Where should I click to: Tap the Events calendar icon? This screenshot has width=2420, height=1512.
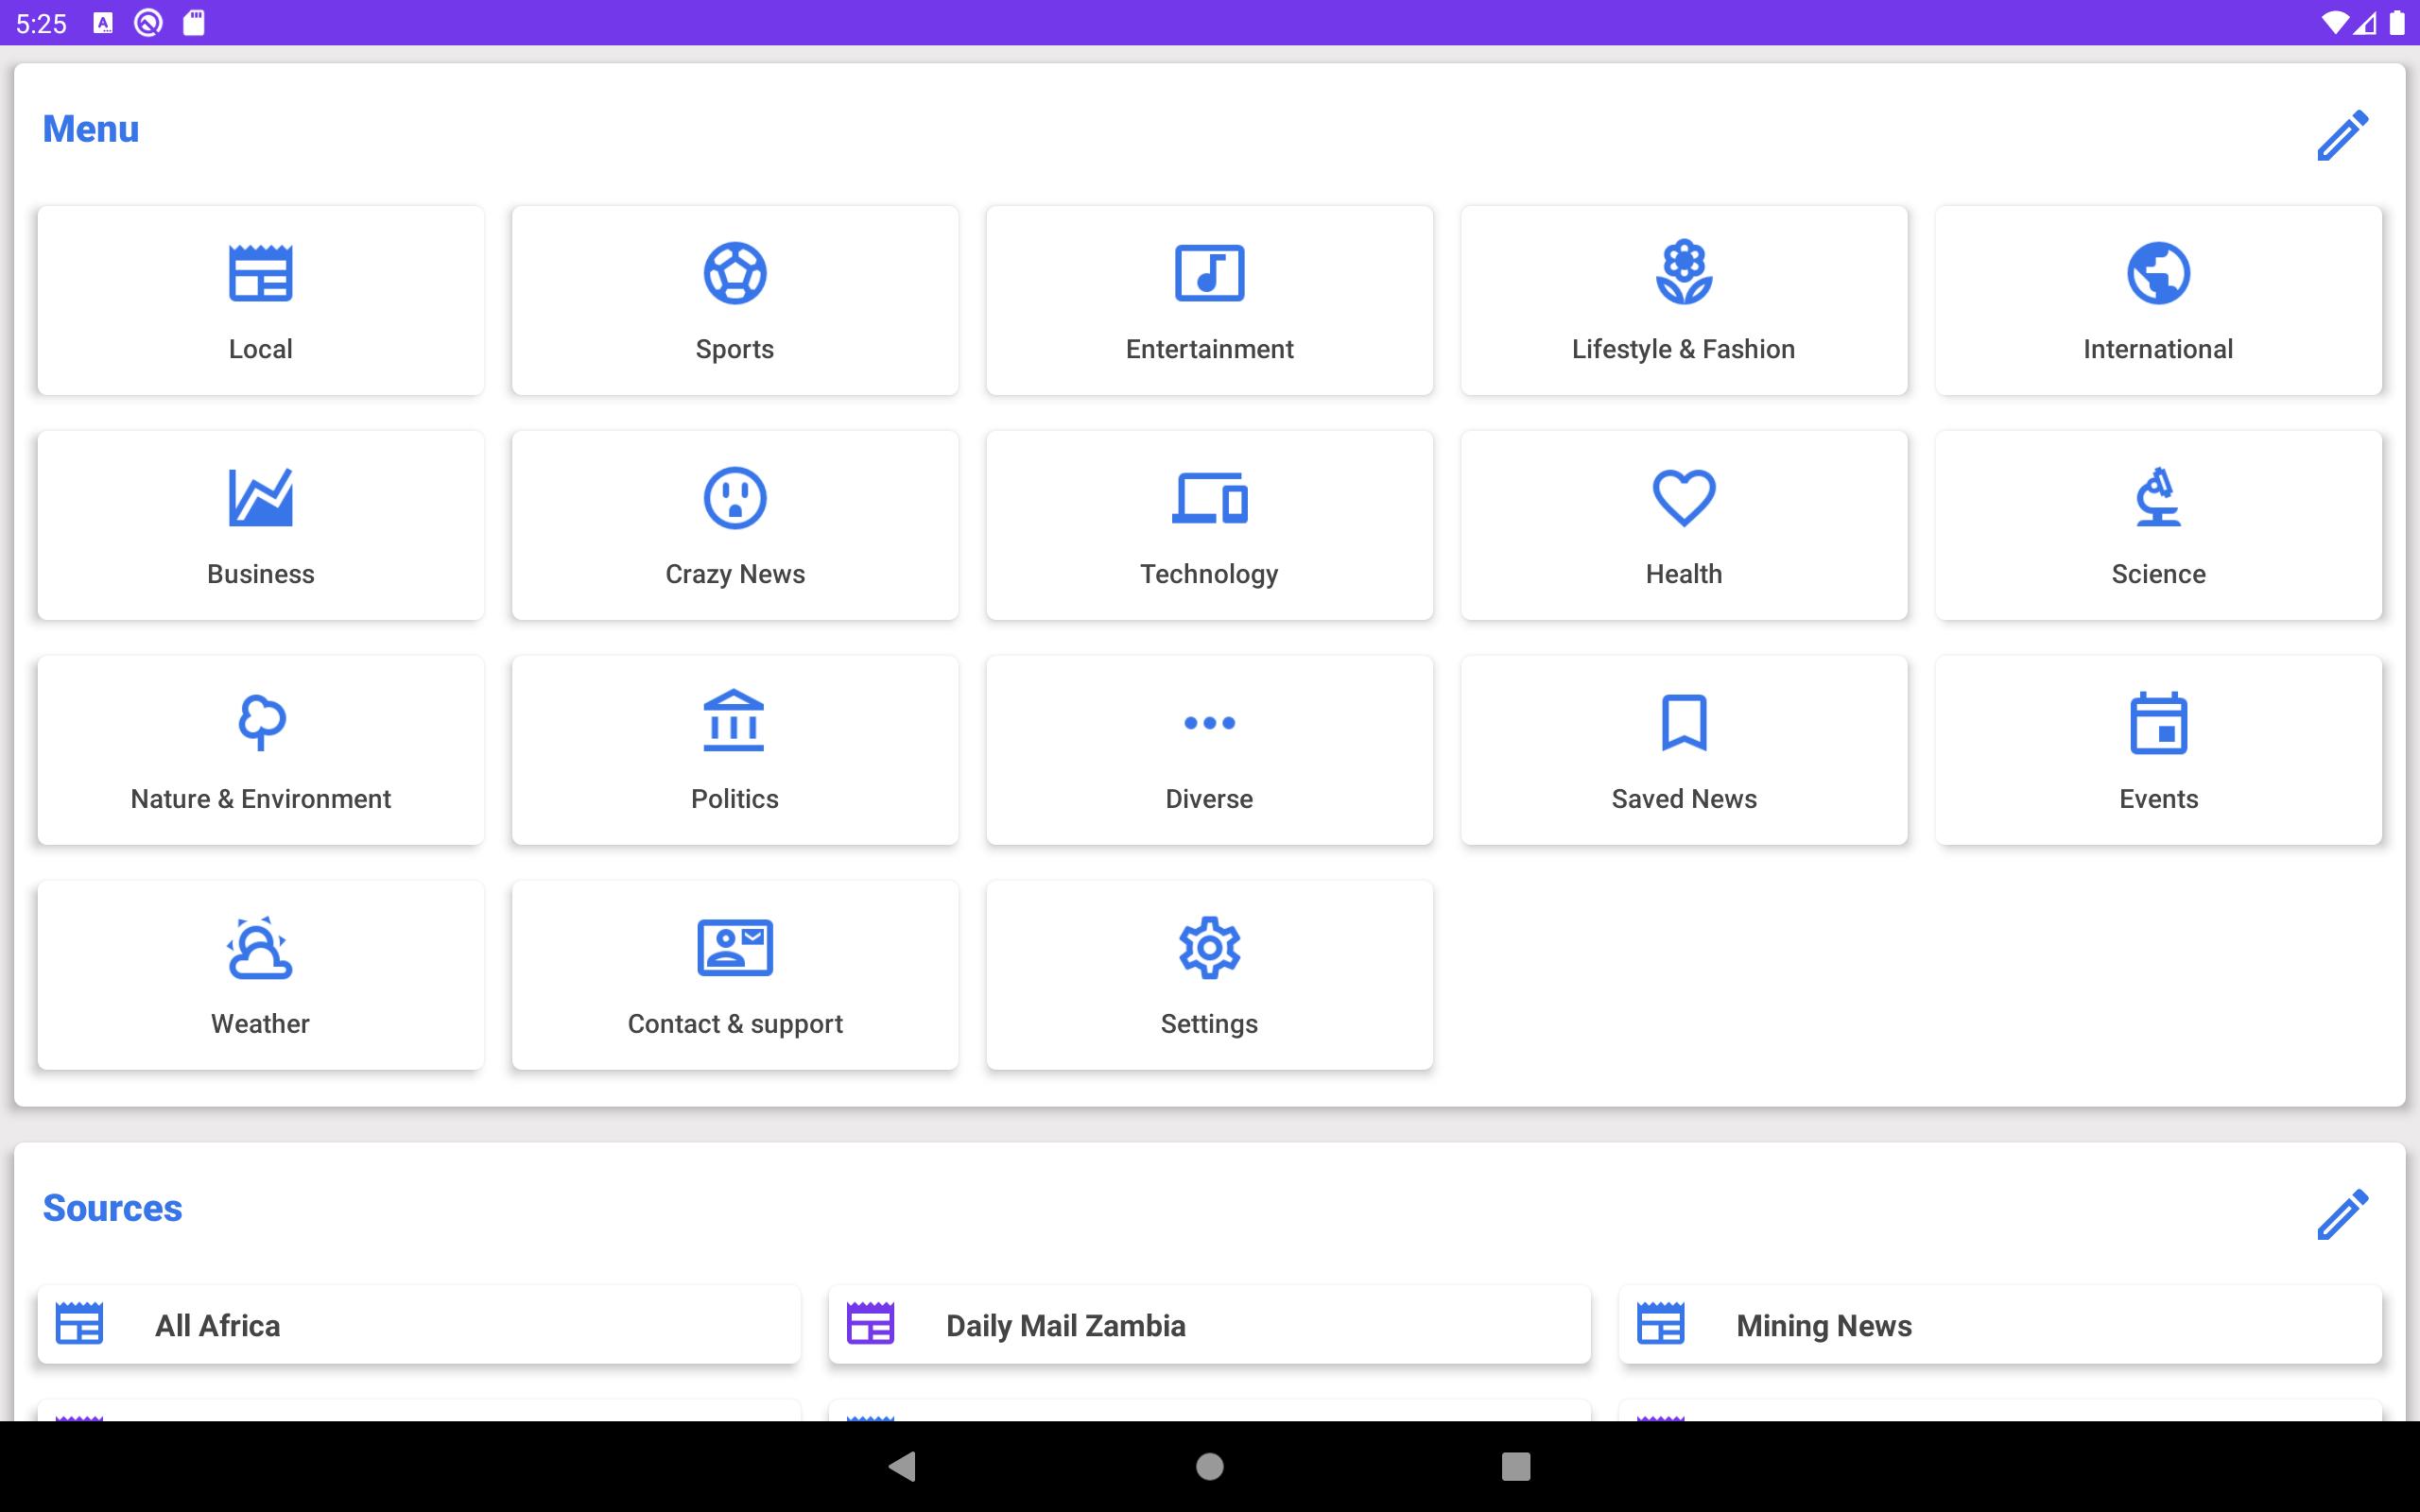[2158, 722]
